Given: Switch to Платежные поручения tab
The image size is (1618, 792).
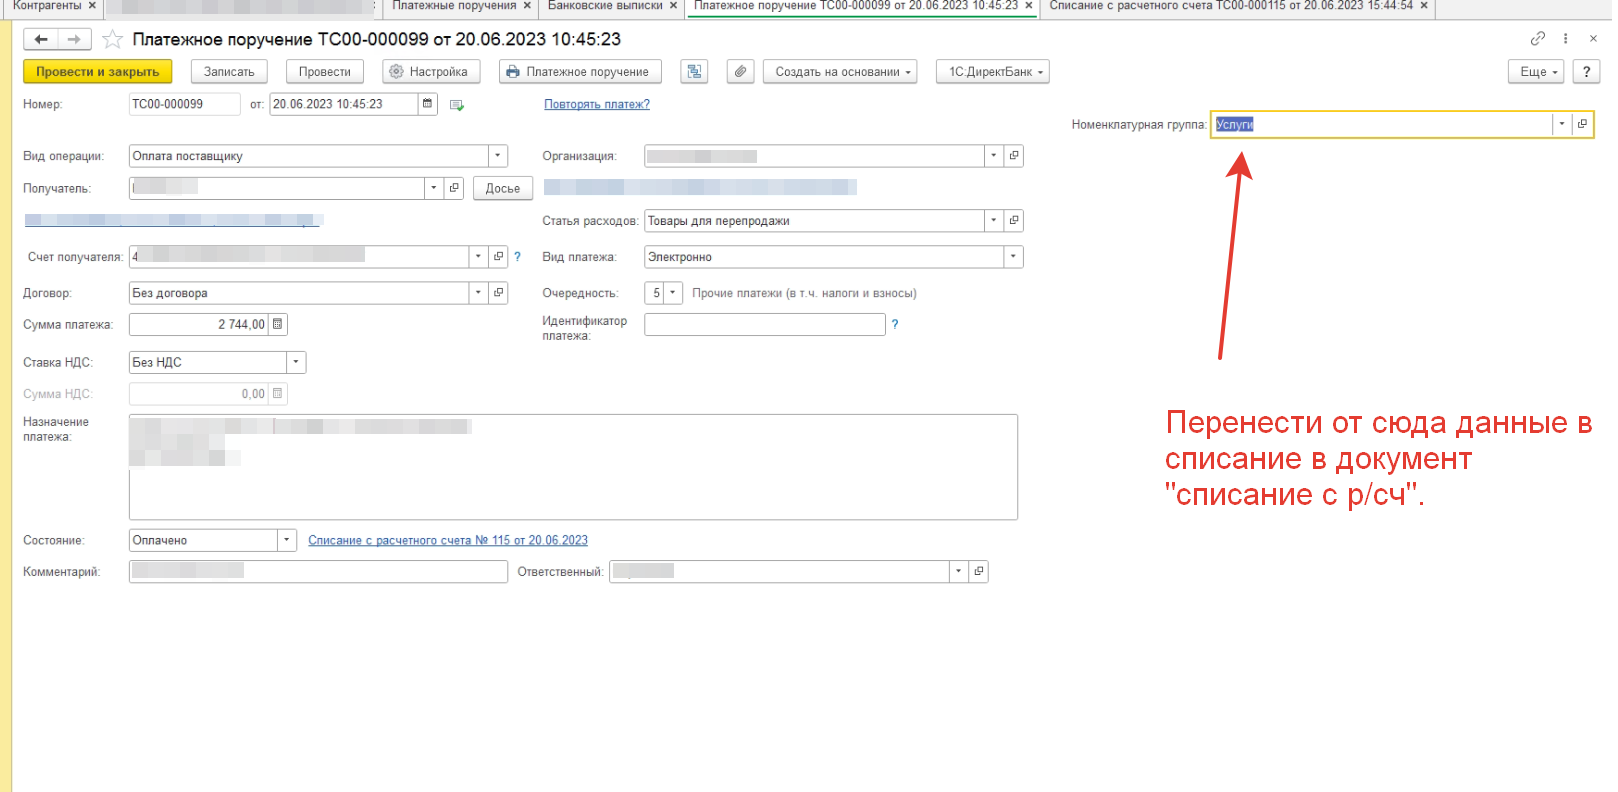Looking at the screenshot, I should (454, 6).
